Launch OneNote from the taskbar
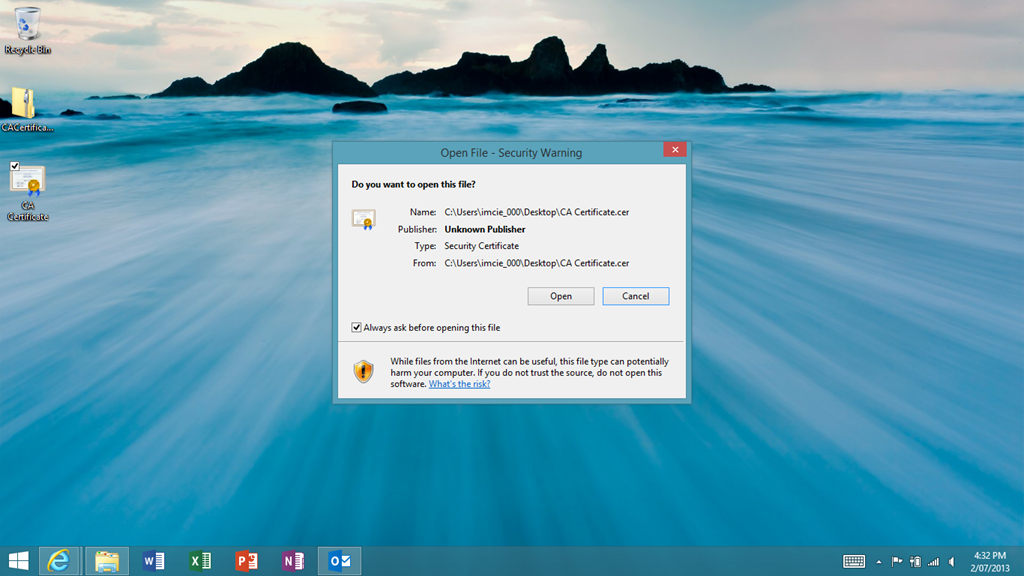The height and width of the screenshot is (576, 1024). coord(292,561)
